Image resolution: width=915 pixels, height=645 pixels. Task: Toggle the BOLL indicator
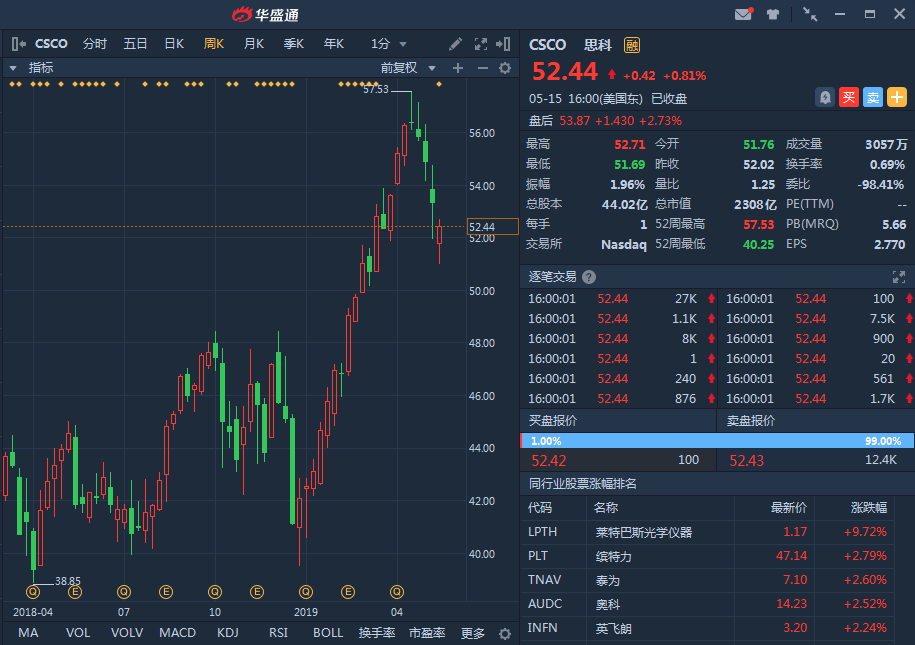(328, 633)
